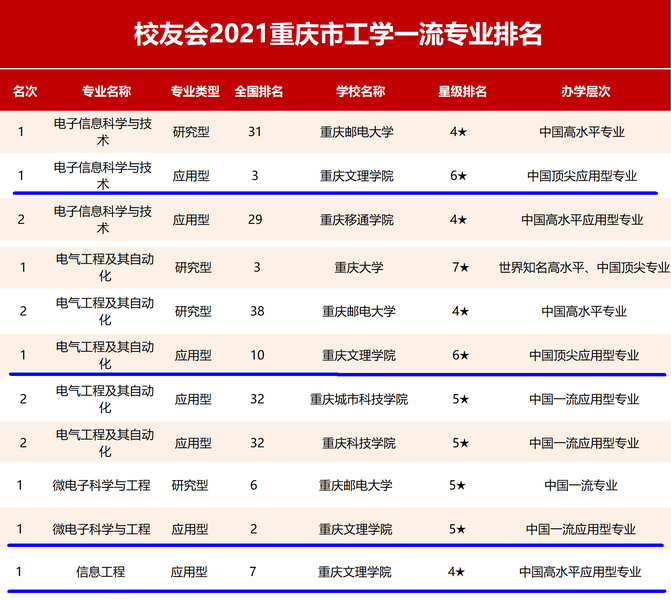This screenshot has width=671, height=600.
Task: Click the national rank 29 cell
Action: pos(254,219)
